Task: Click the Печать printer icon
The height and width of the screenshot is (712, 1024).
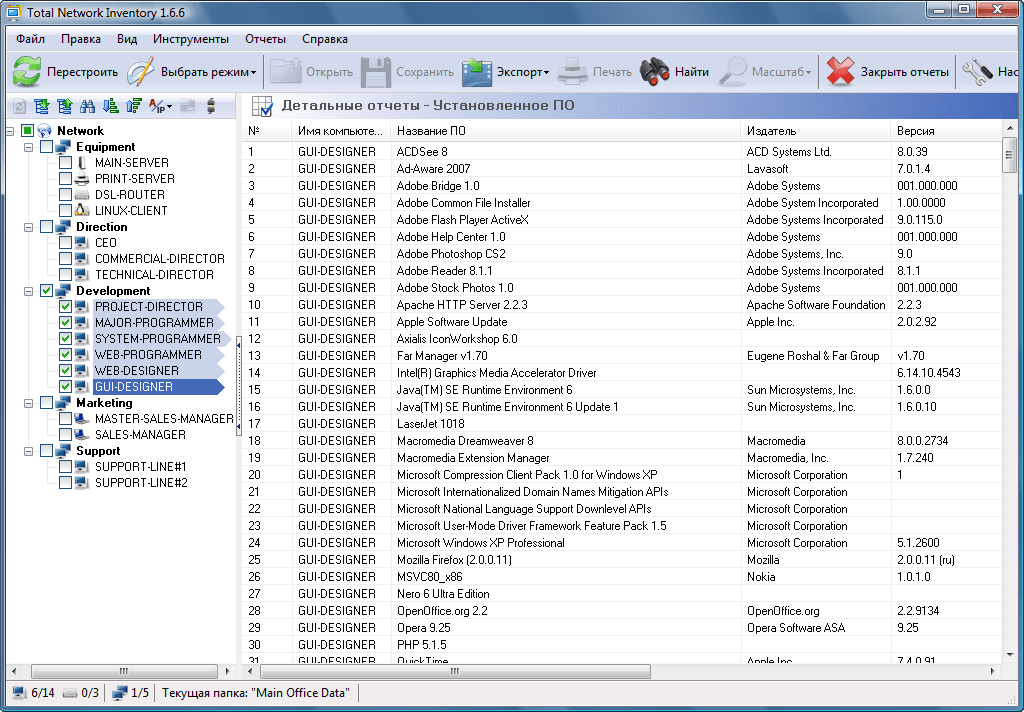Action: click(x=573, y=71)
